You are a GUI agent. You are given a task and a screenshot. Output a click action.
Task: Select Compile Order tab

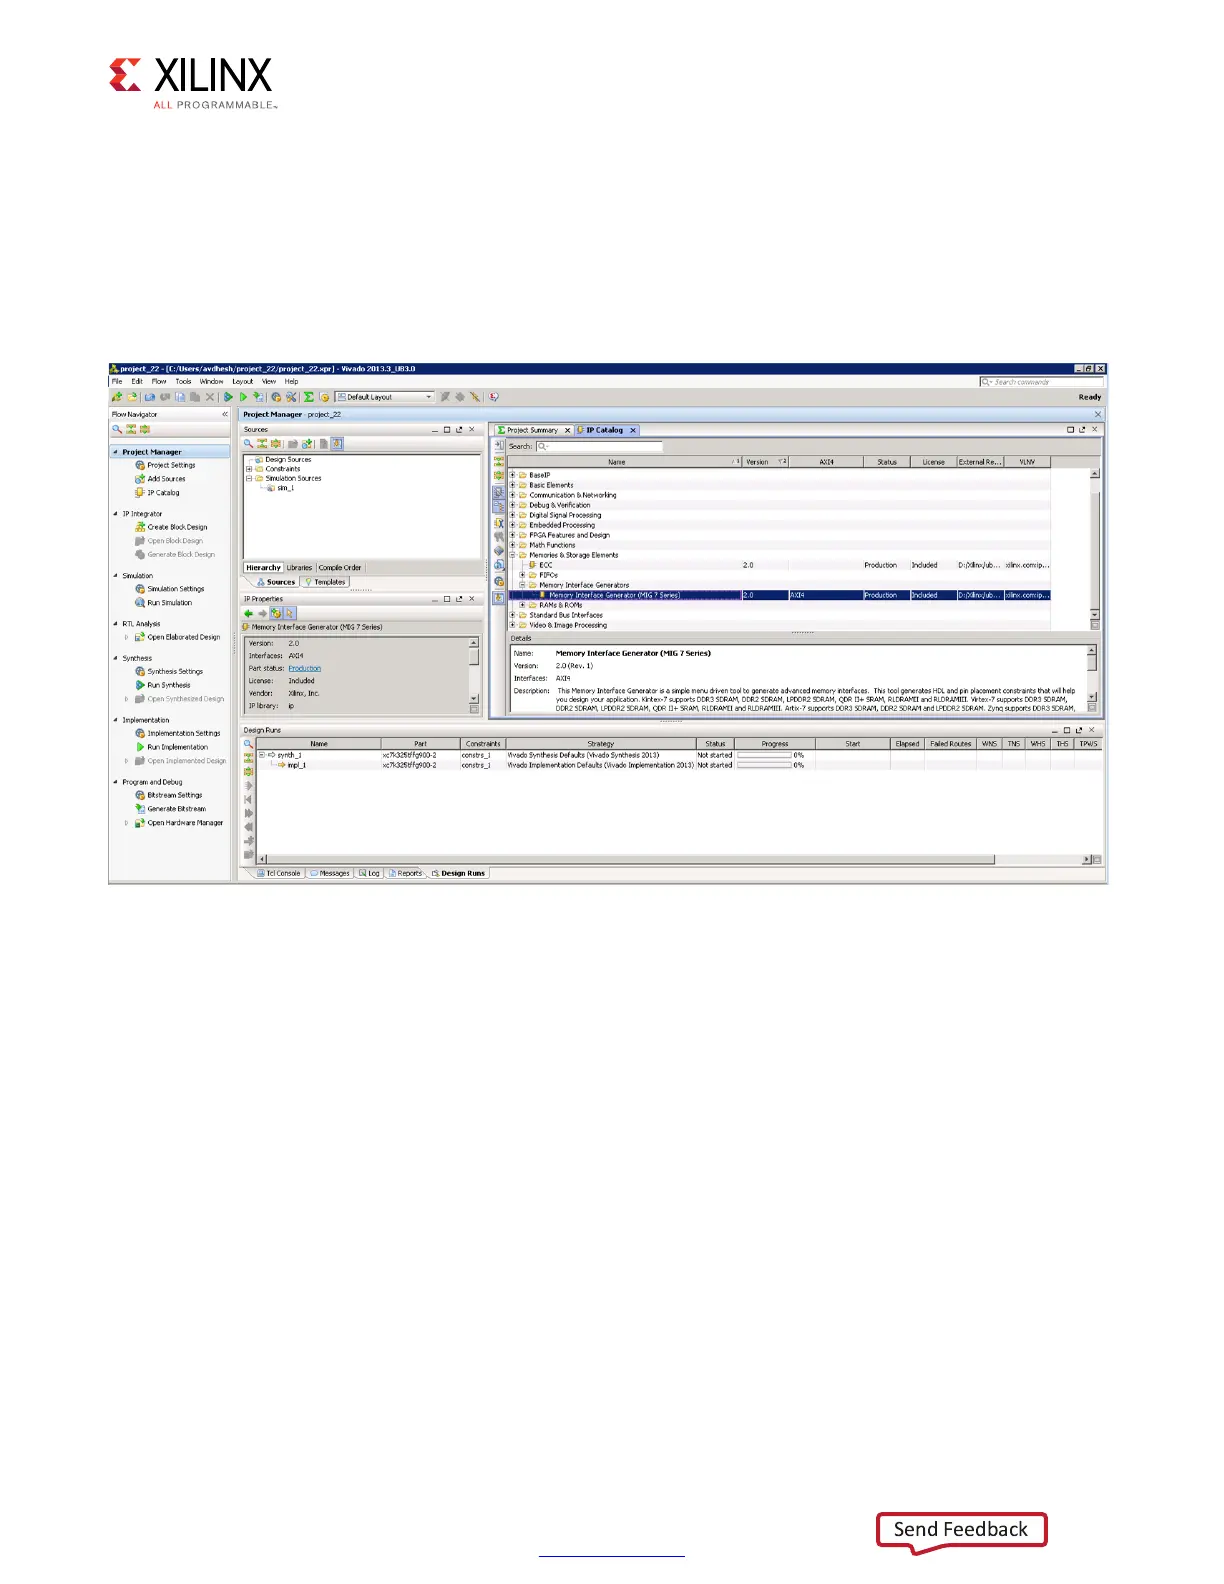[x=340, y=567]
